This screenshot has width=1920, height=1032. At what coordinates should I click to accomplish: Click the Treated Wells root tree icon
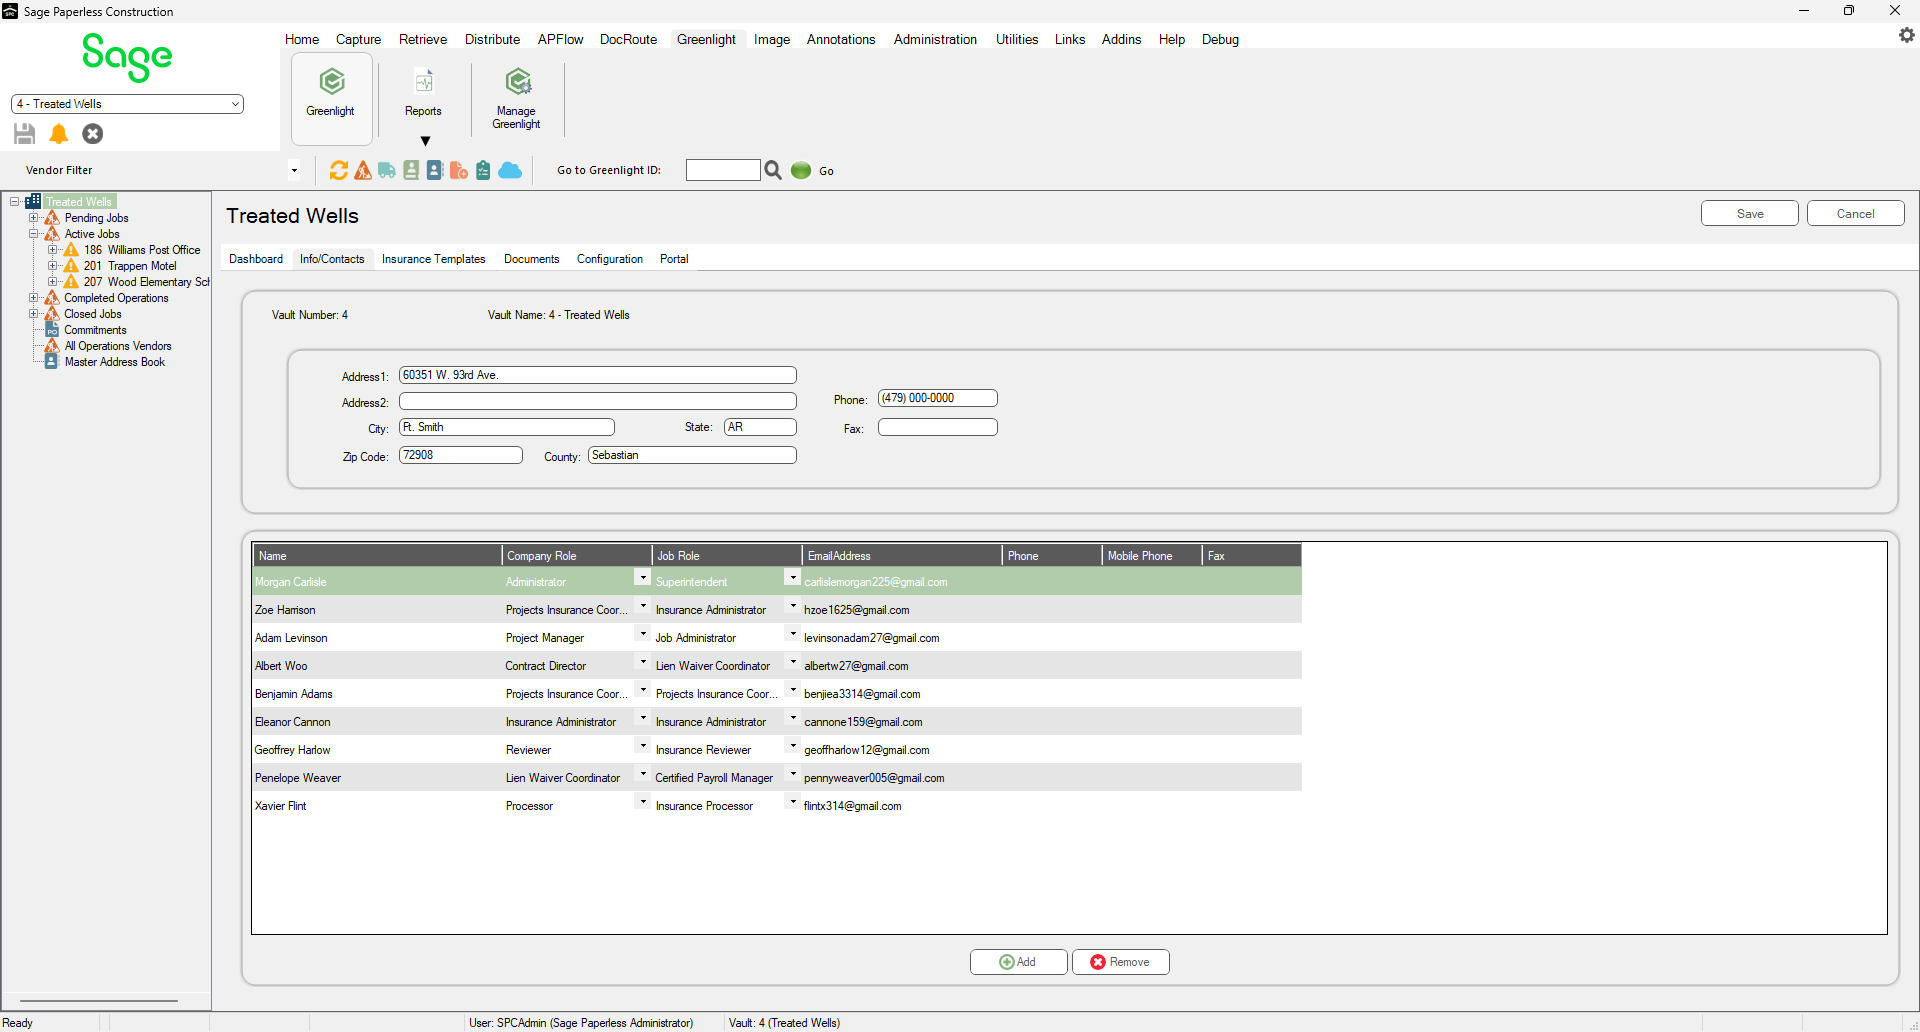point(33,202)
